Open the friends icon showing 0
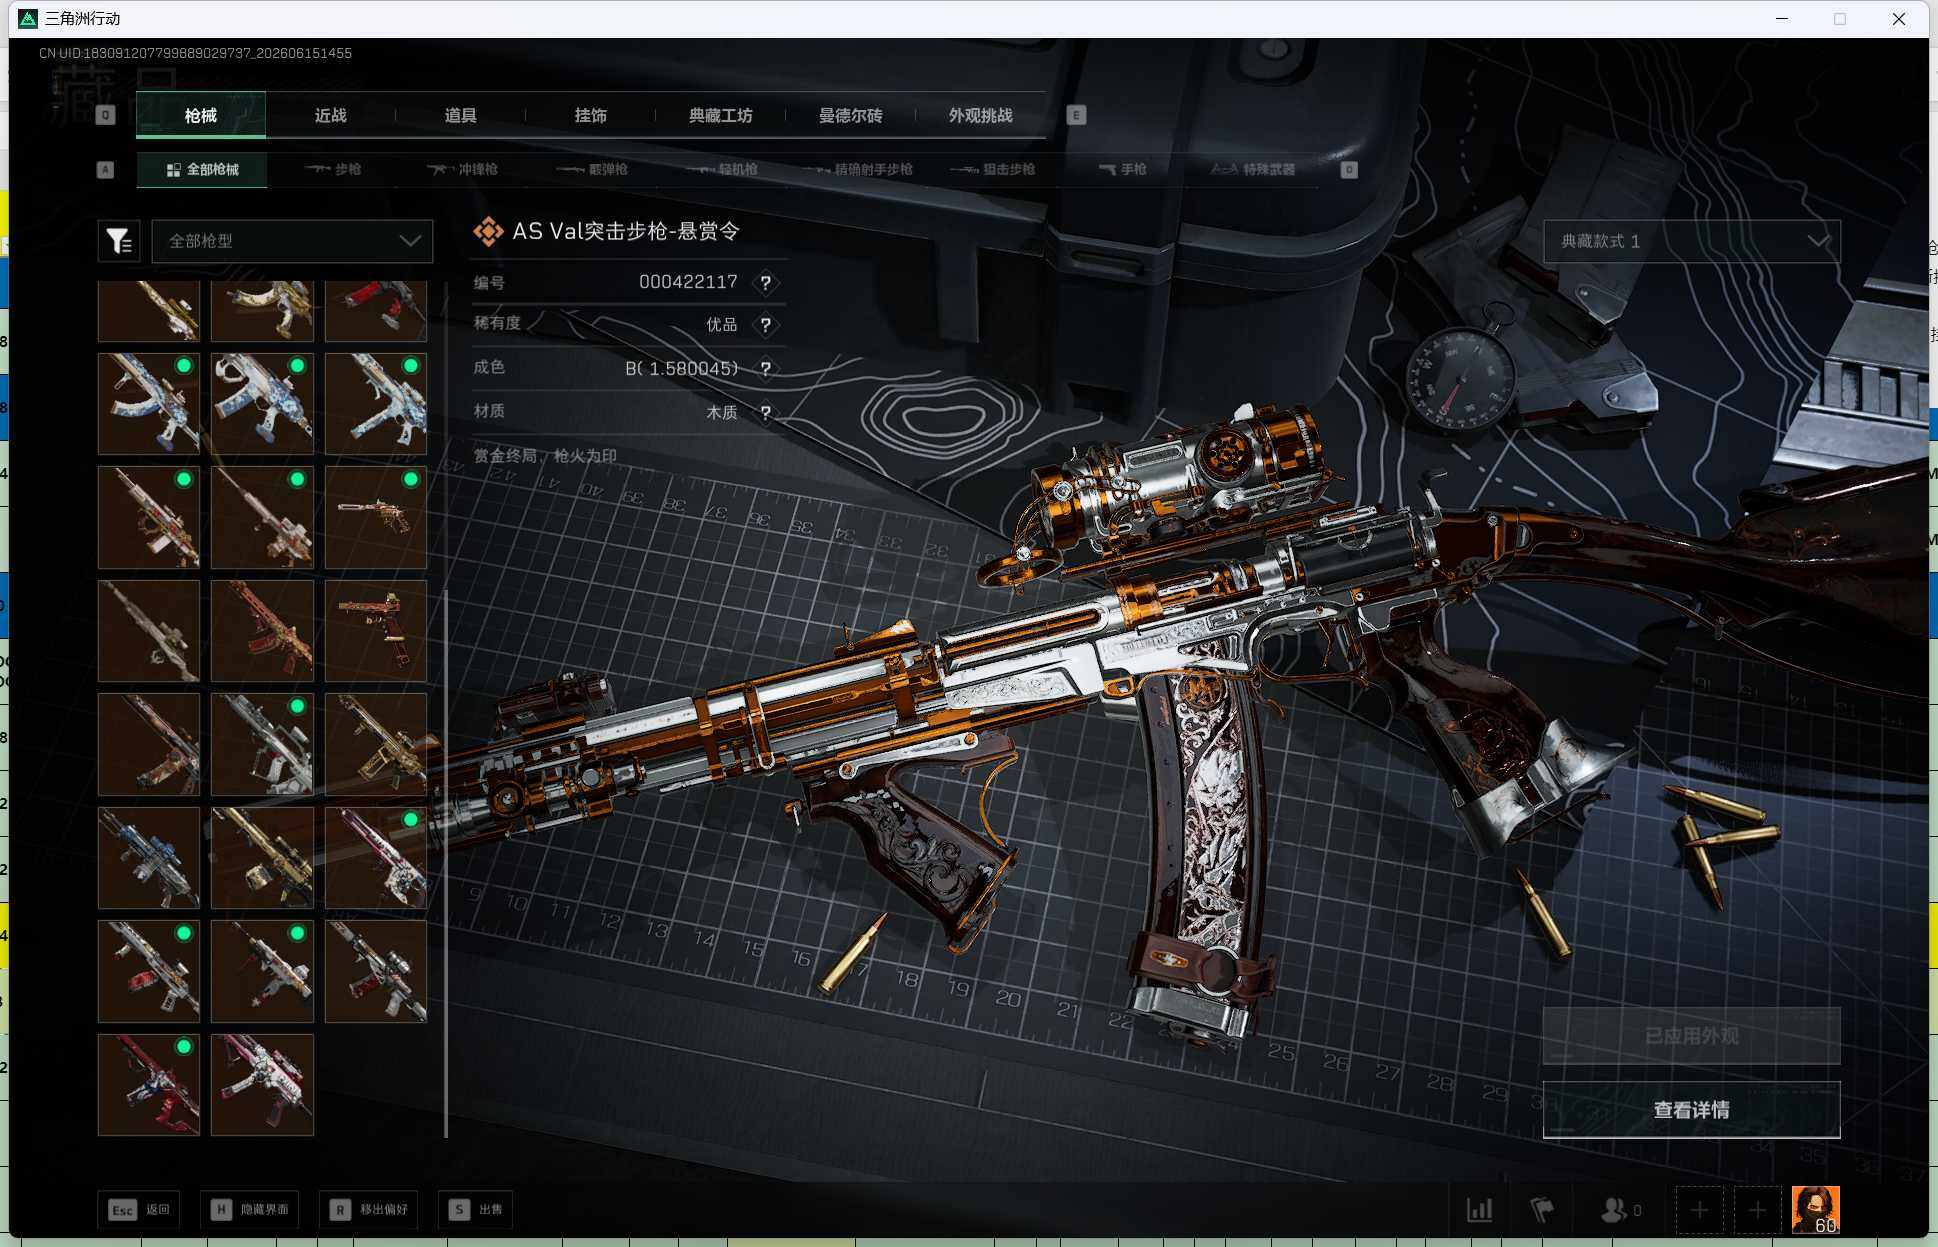 tap(1620, 1210)
